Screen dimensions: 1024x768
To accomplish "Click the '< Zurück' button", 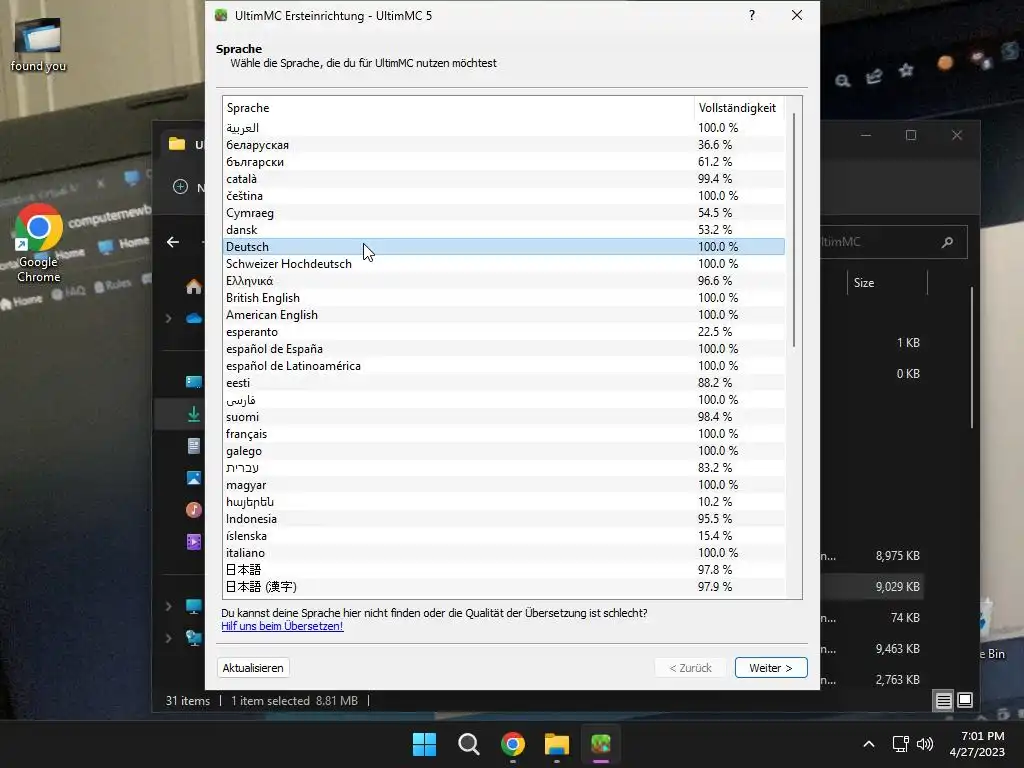I will [690, 667].
